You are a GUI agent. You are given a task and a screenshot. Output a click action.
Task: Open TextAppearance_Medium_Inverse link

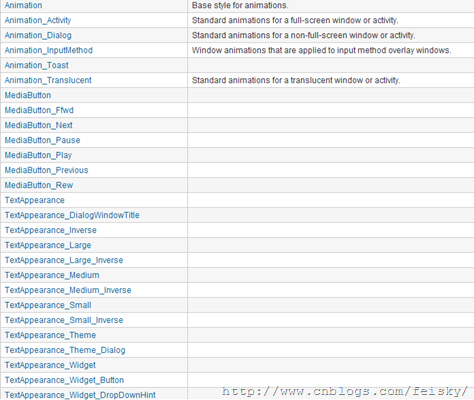coord(68,290)
